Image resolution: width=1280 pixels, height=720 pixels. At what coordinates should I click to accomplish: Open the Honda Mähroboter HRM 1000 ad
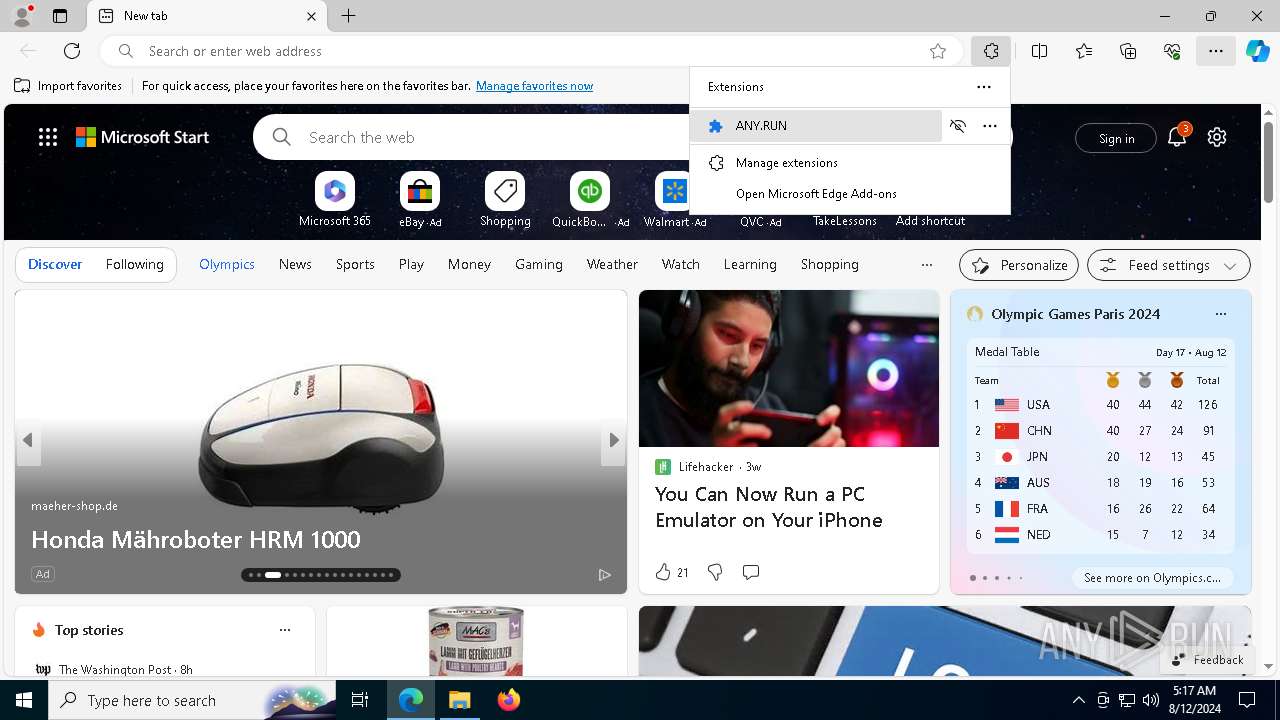click(196, 540)
